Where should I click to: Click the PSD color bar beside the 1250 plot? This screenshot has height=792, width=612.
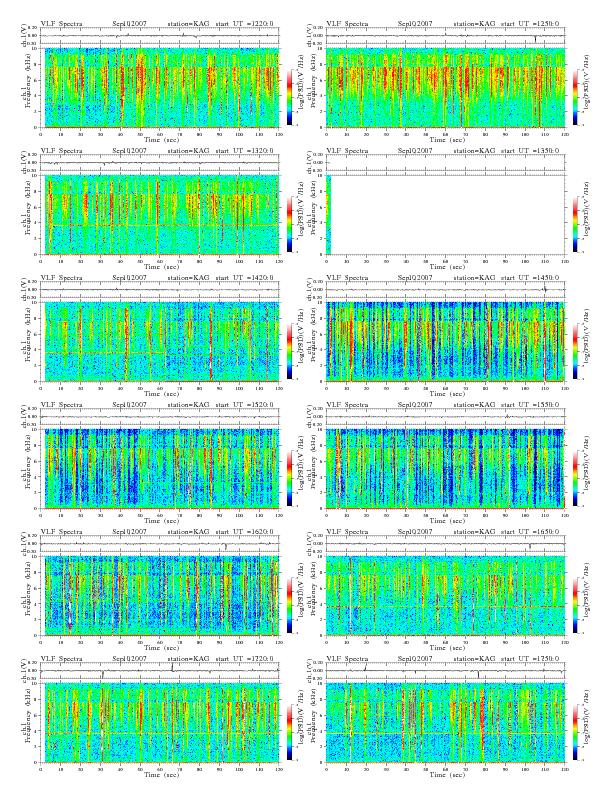[576, 97]
